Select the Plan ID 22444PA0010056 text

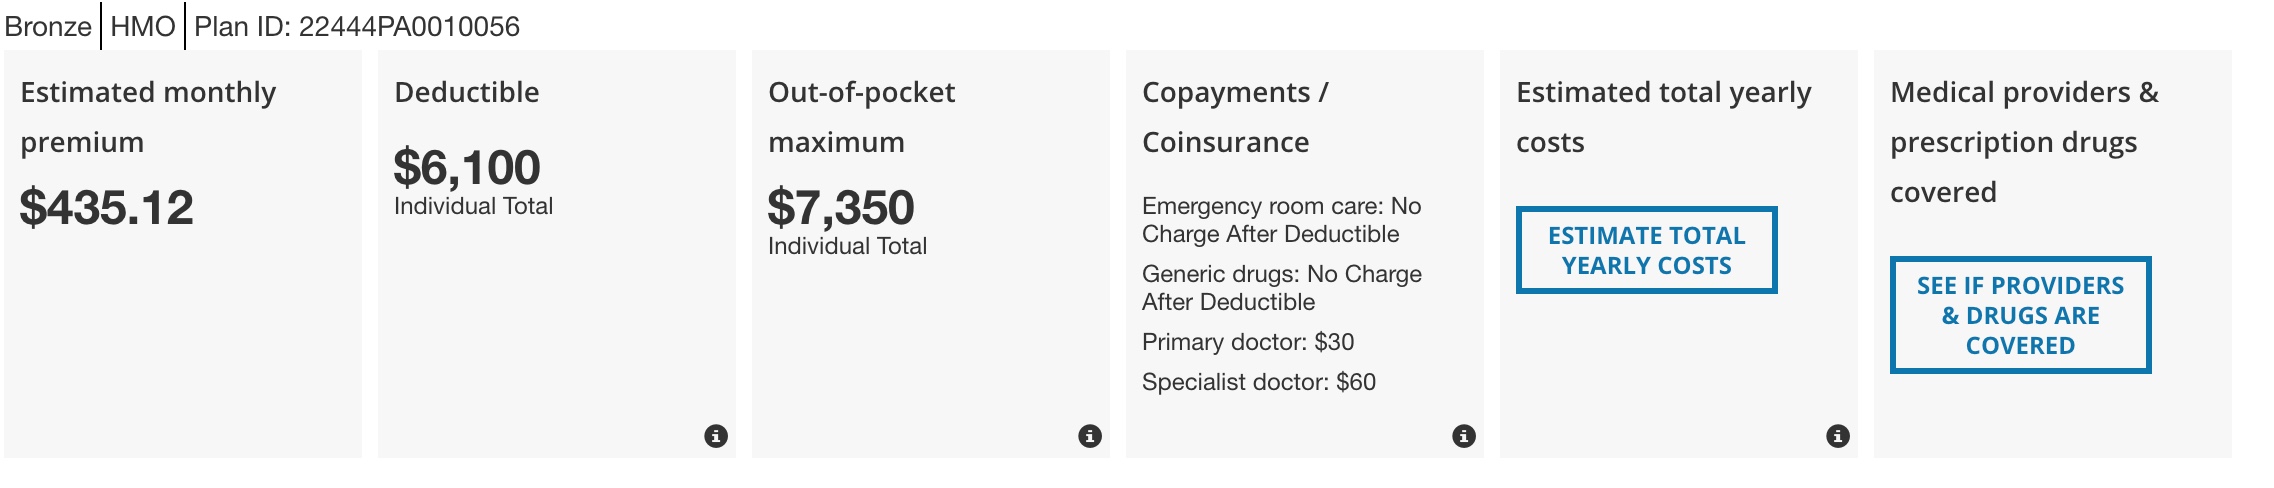[357, 26]
